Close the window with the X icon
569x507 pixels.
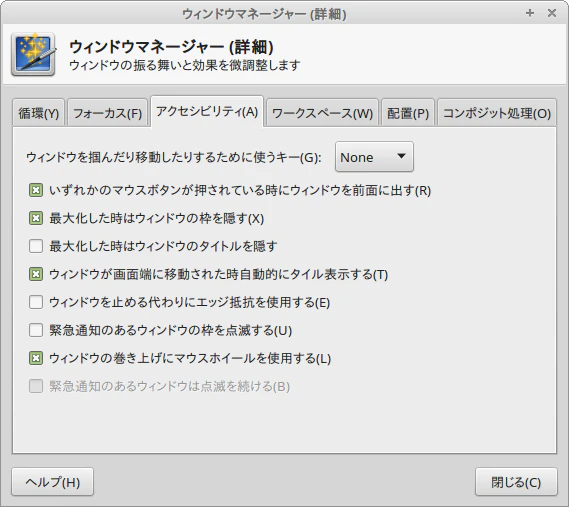552,13
